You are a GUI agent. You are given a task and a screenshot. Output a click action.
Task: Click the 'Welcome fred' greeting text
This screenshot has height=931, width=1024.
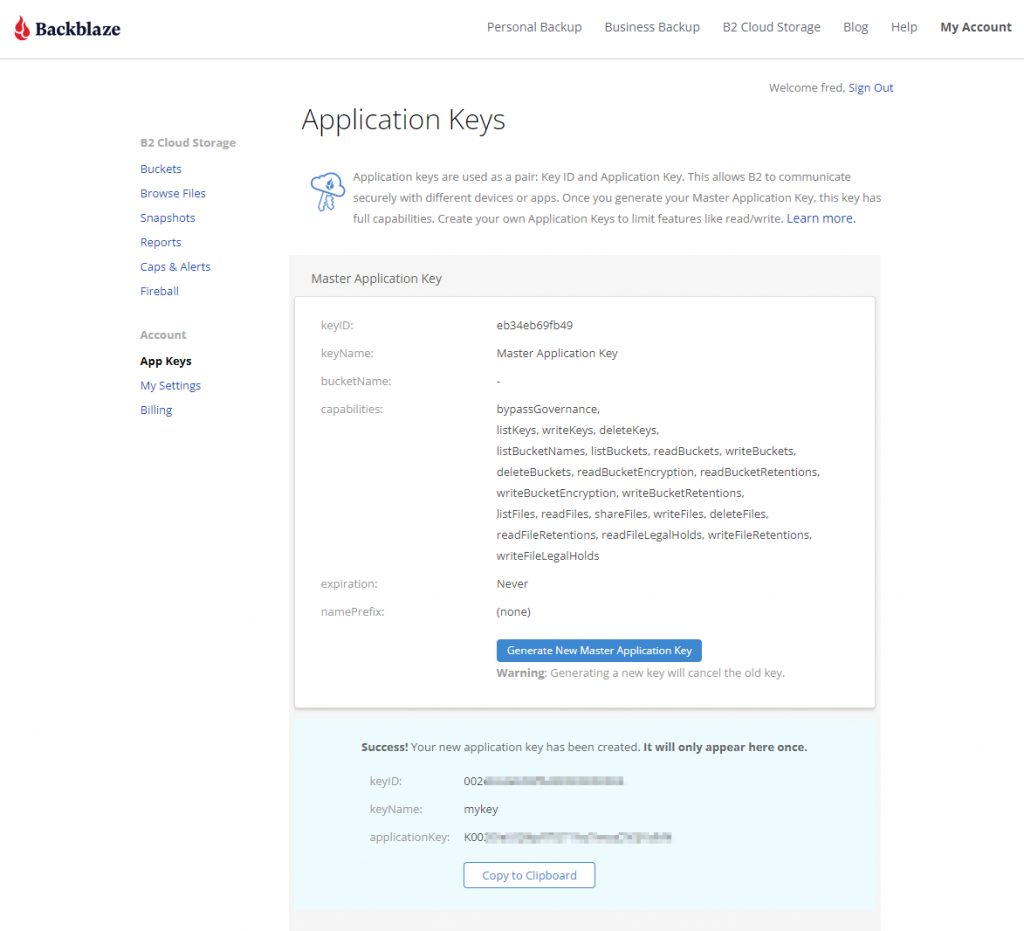[807, 88]
